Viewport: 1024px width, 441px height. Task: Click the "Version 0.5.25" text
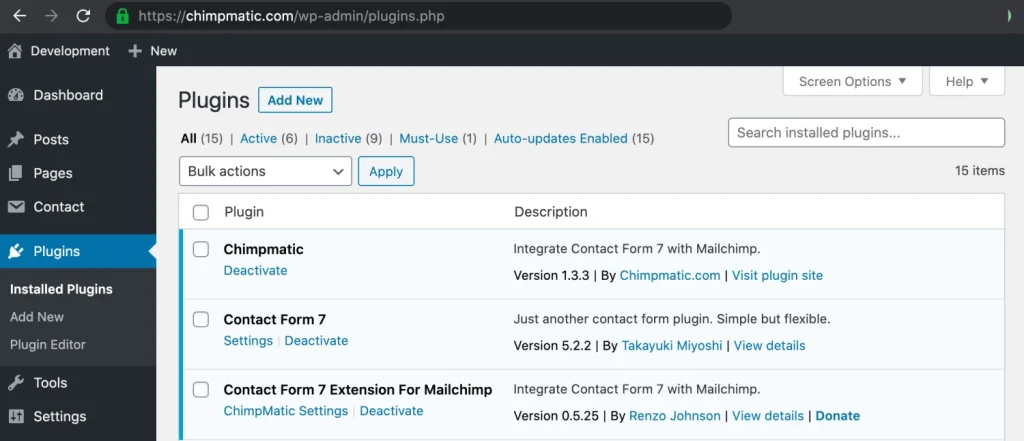[x=556, y=416]
